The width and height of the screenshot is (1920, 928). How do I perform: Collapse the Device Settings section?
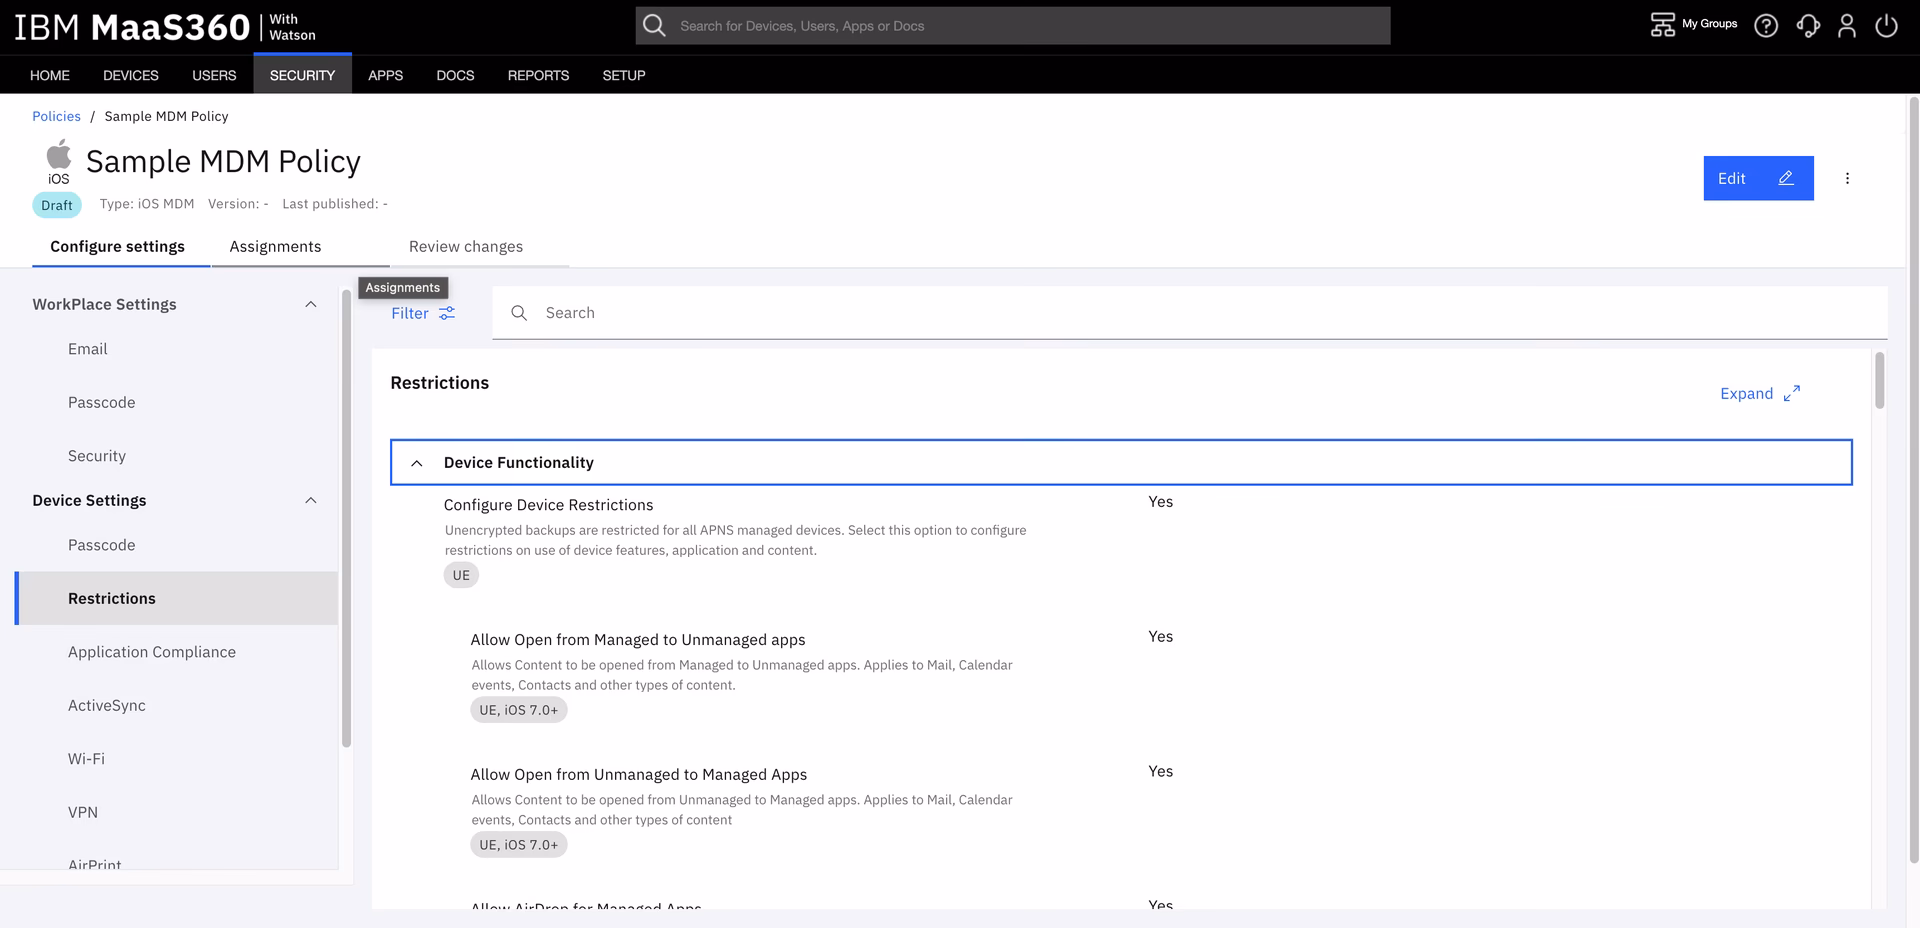click(310, 500)
